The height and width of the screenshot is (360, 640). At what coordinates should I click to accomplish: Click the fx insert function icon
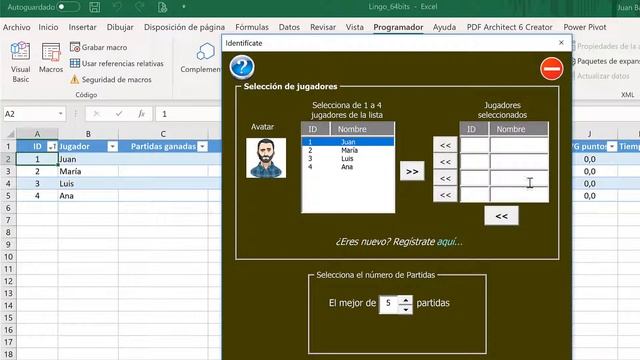141,114
